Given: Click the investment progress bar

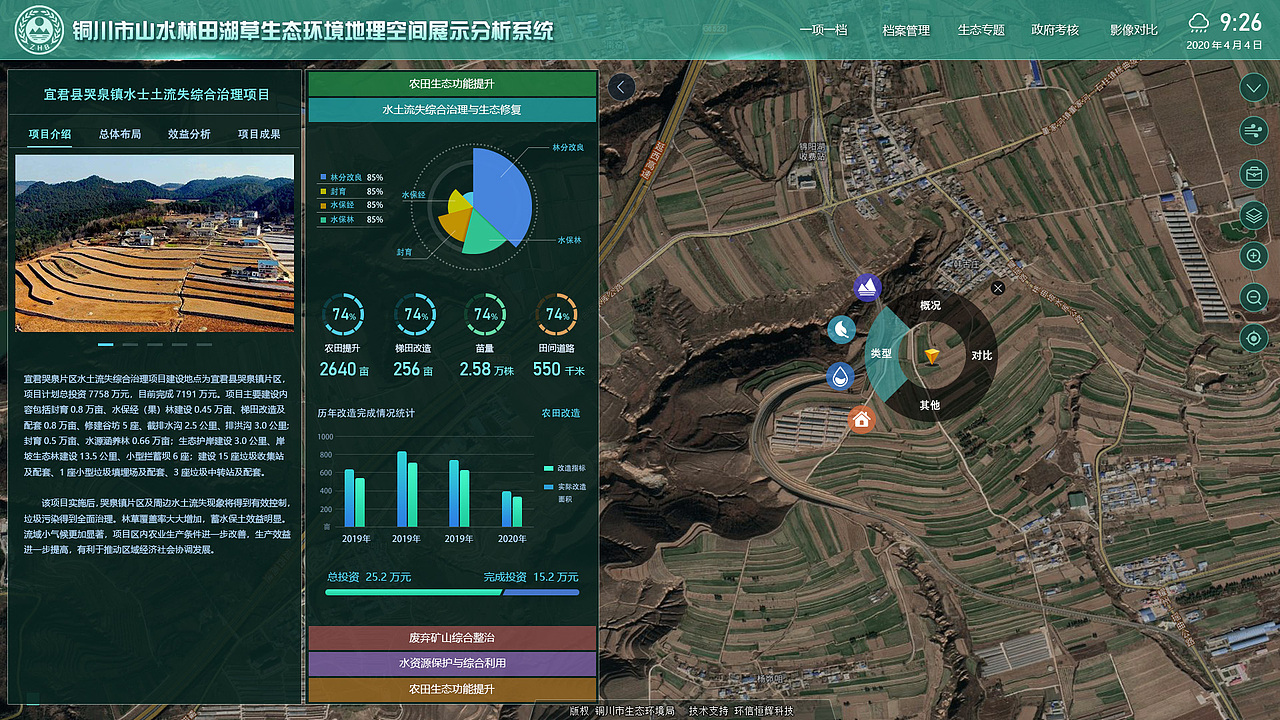Looking at the screenshot, I should [452, 593].
